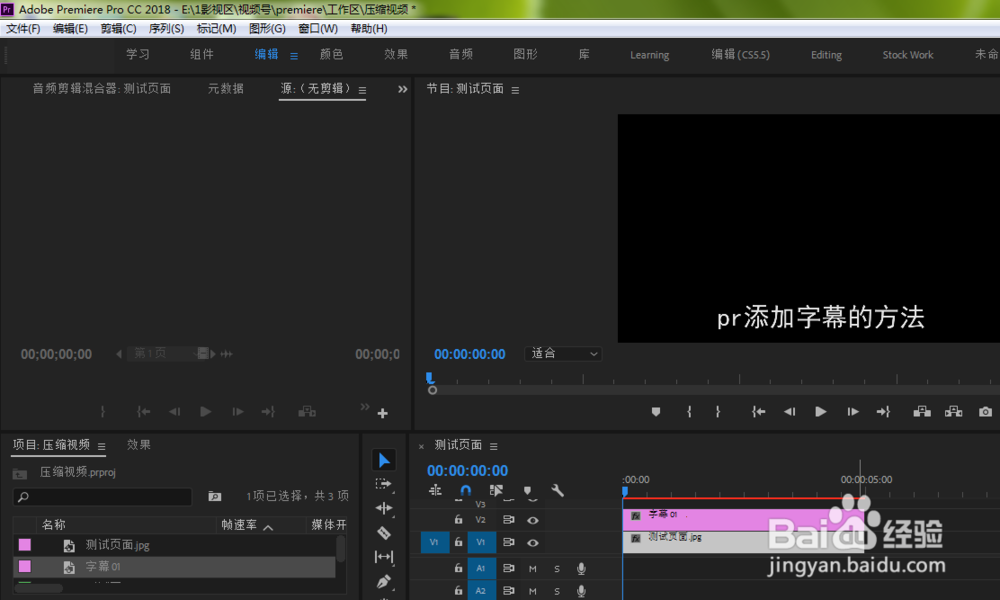Open 窗口(W) menu

318,29
